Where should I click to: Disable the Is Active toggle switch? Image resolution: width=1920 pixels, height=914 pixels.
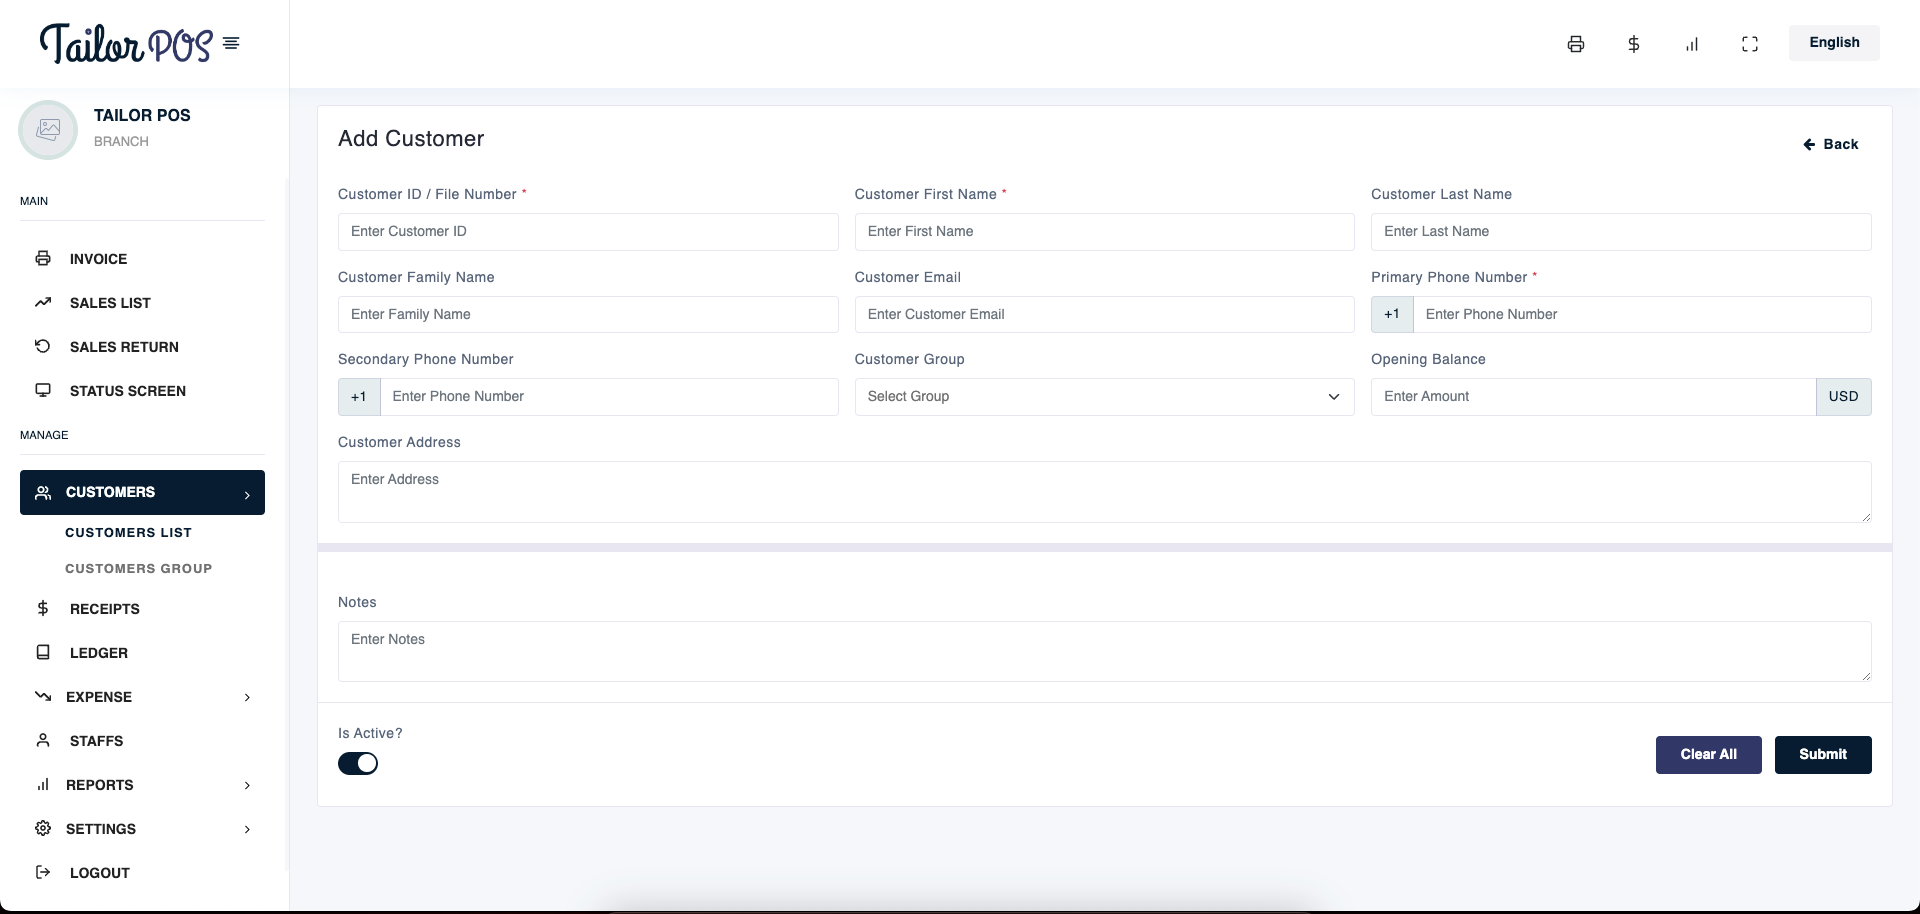point(358,764)
